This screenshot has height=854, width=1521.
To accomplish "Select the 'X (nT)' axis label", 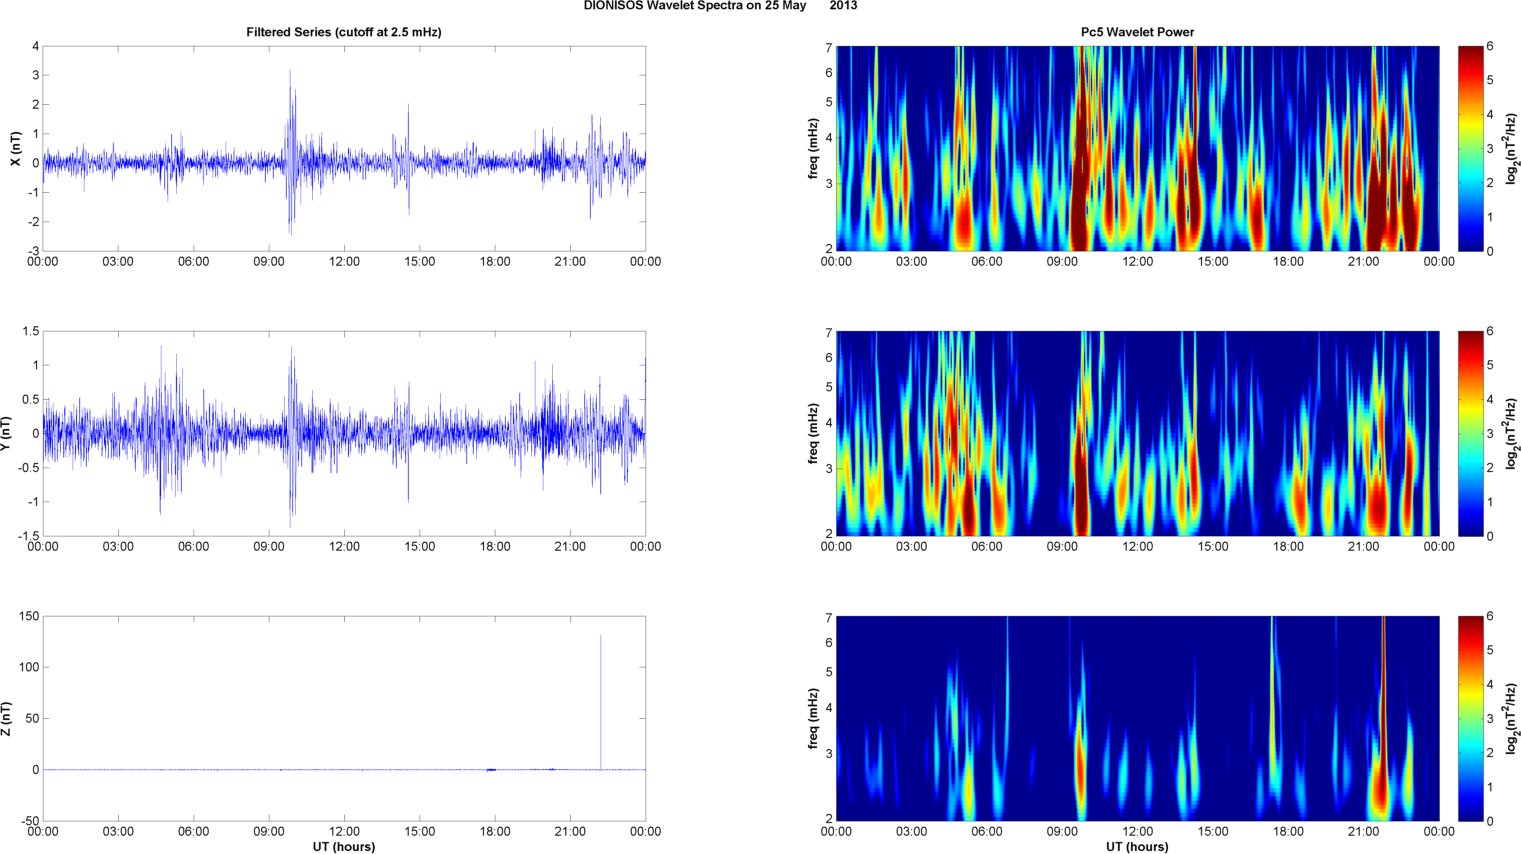I will coord(15,149).
